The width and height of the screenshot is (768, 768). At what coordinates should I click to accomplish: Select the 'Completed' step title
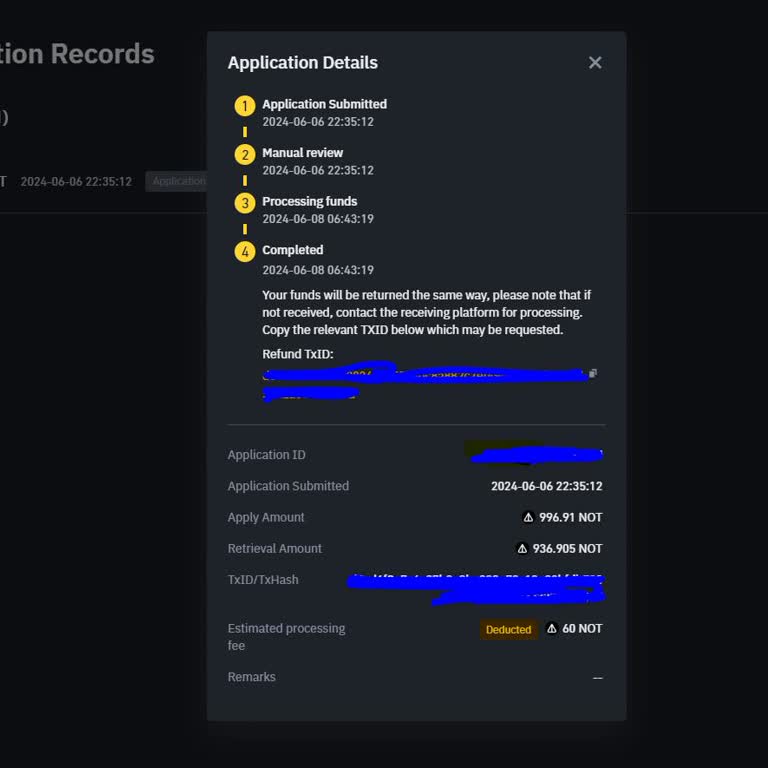(x=292, y=250)
